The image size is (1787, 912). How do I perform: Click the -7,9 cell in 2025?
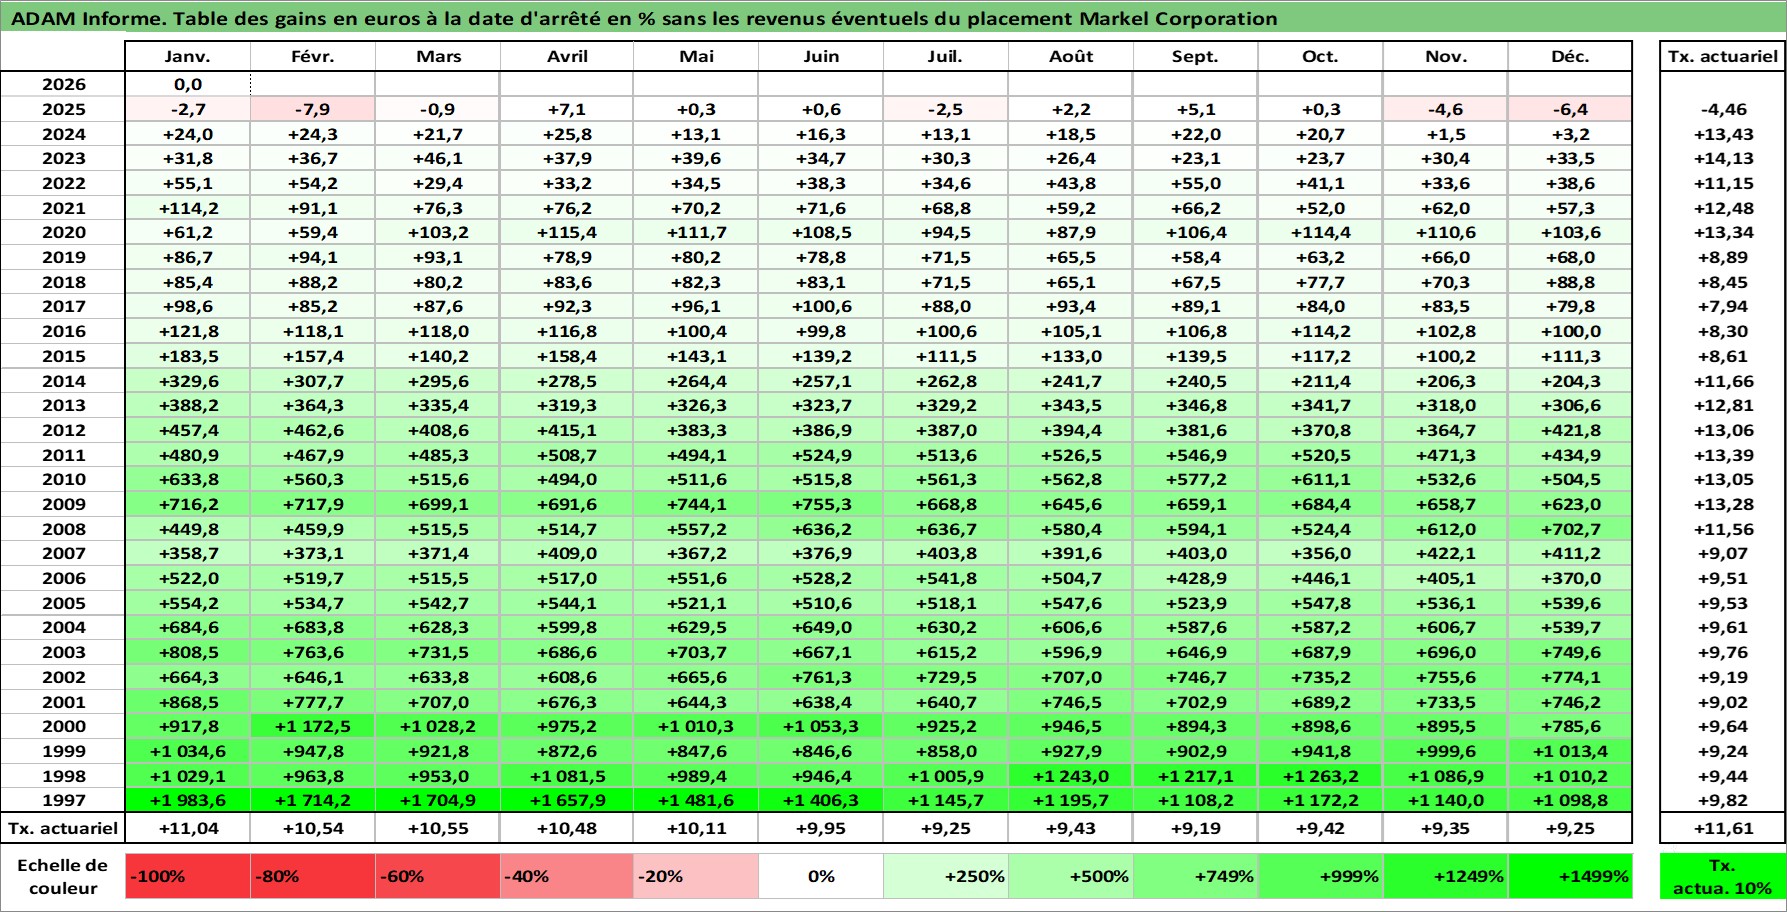tap(313, 110)
